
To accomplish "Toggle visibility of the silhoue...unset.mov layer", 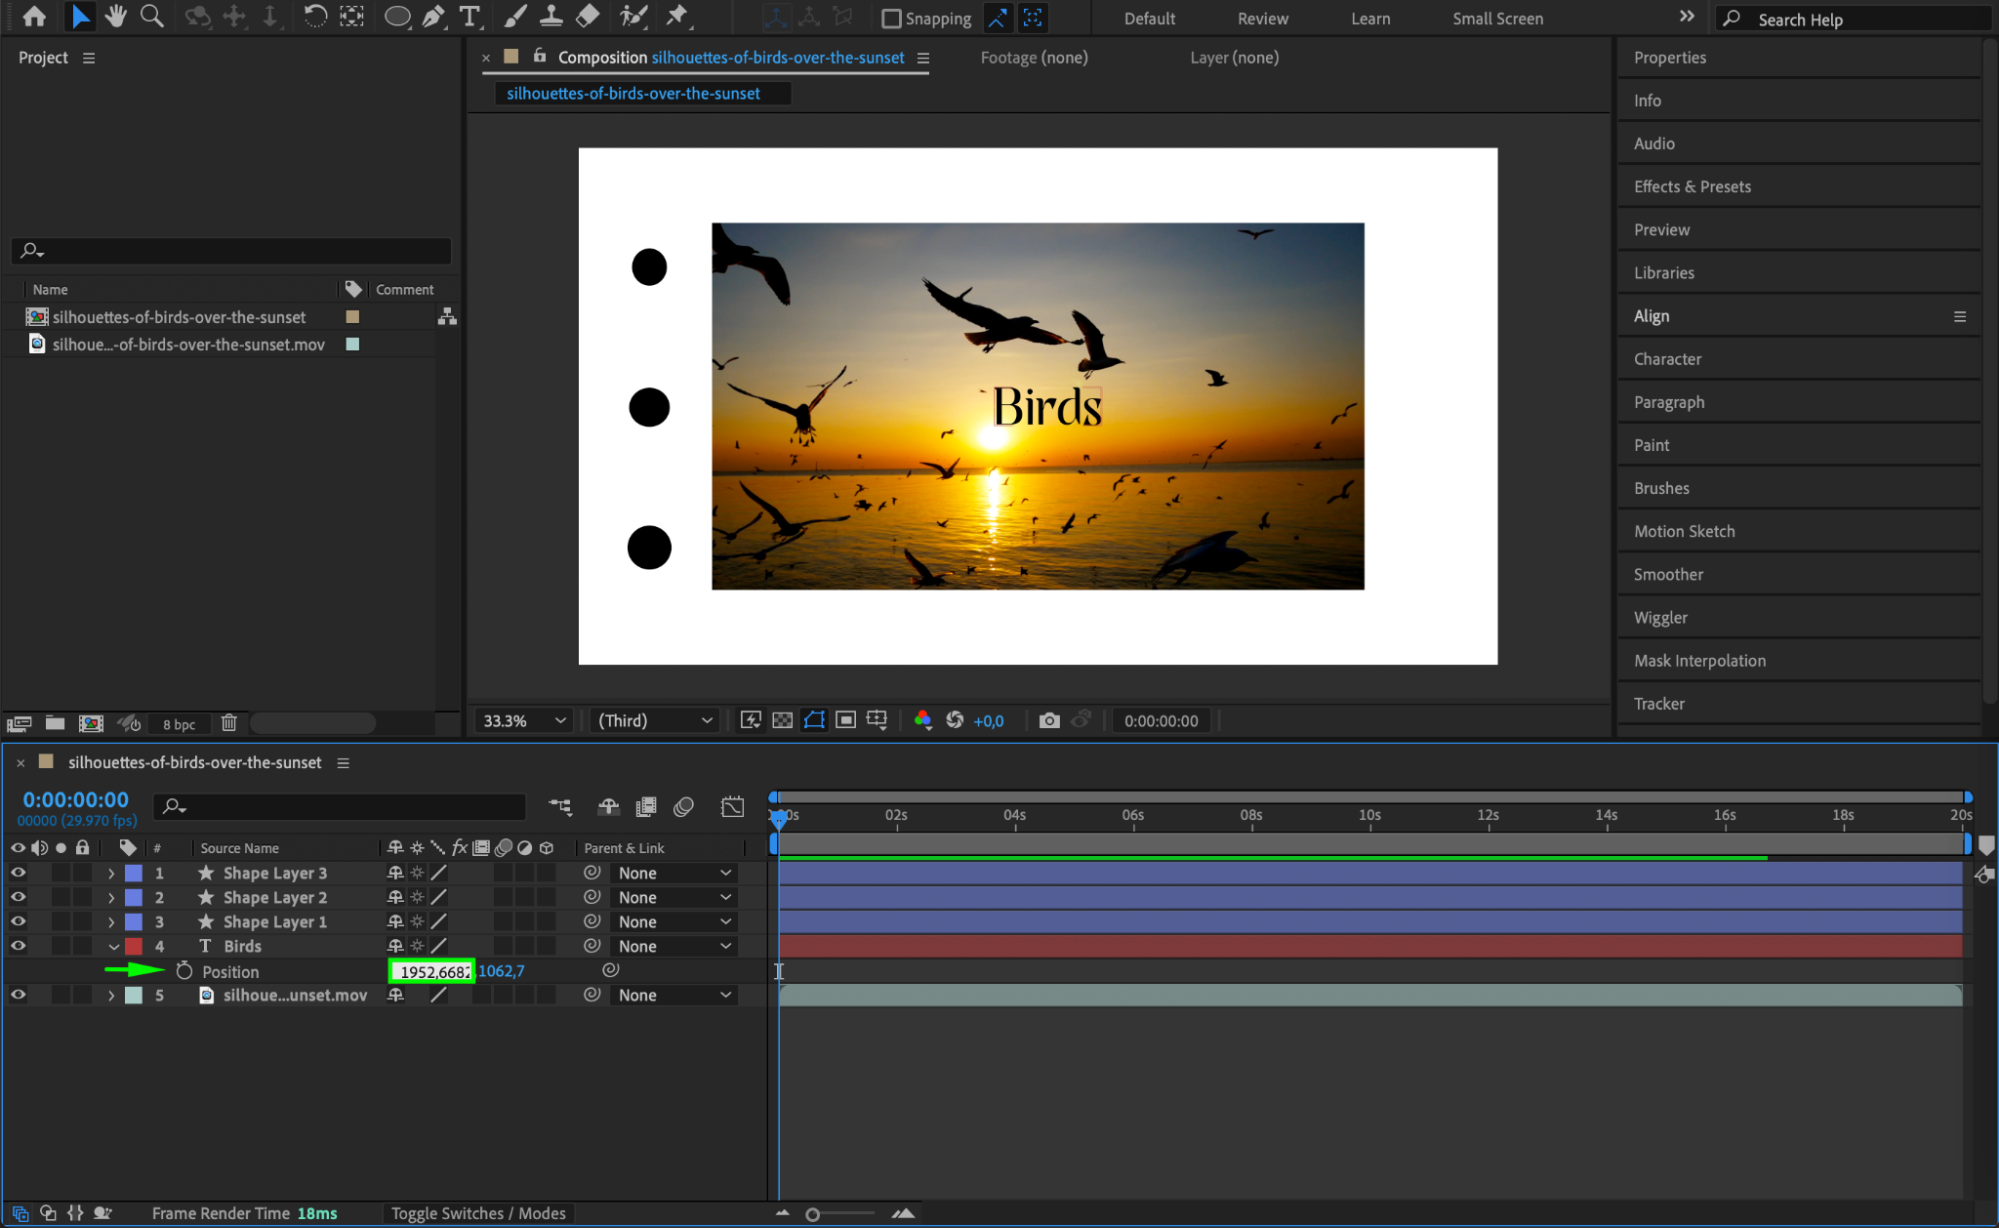I will pos(18,995).
